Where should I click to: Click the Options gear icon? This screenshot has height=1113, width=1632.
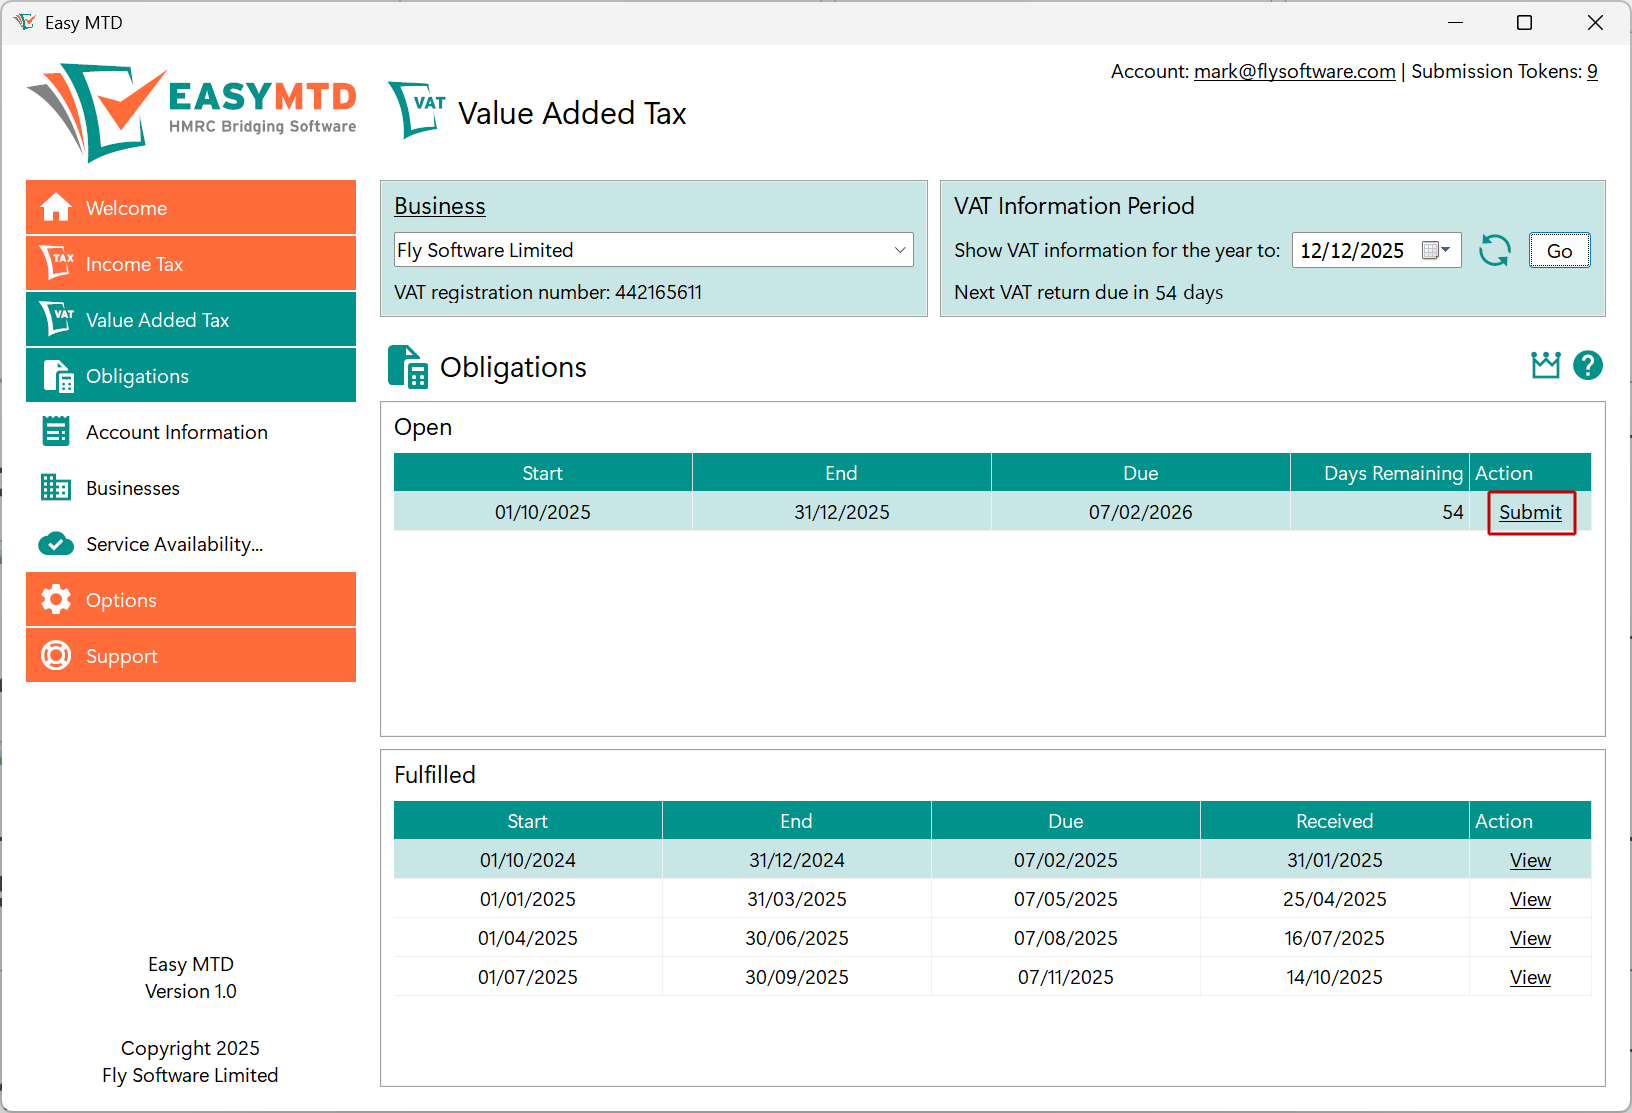pyautogui.click(x=56, y=599)
